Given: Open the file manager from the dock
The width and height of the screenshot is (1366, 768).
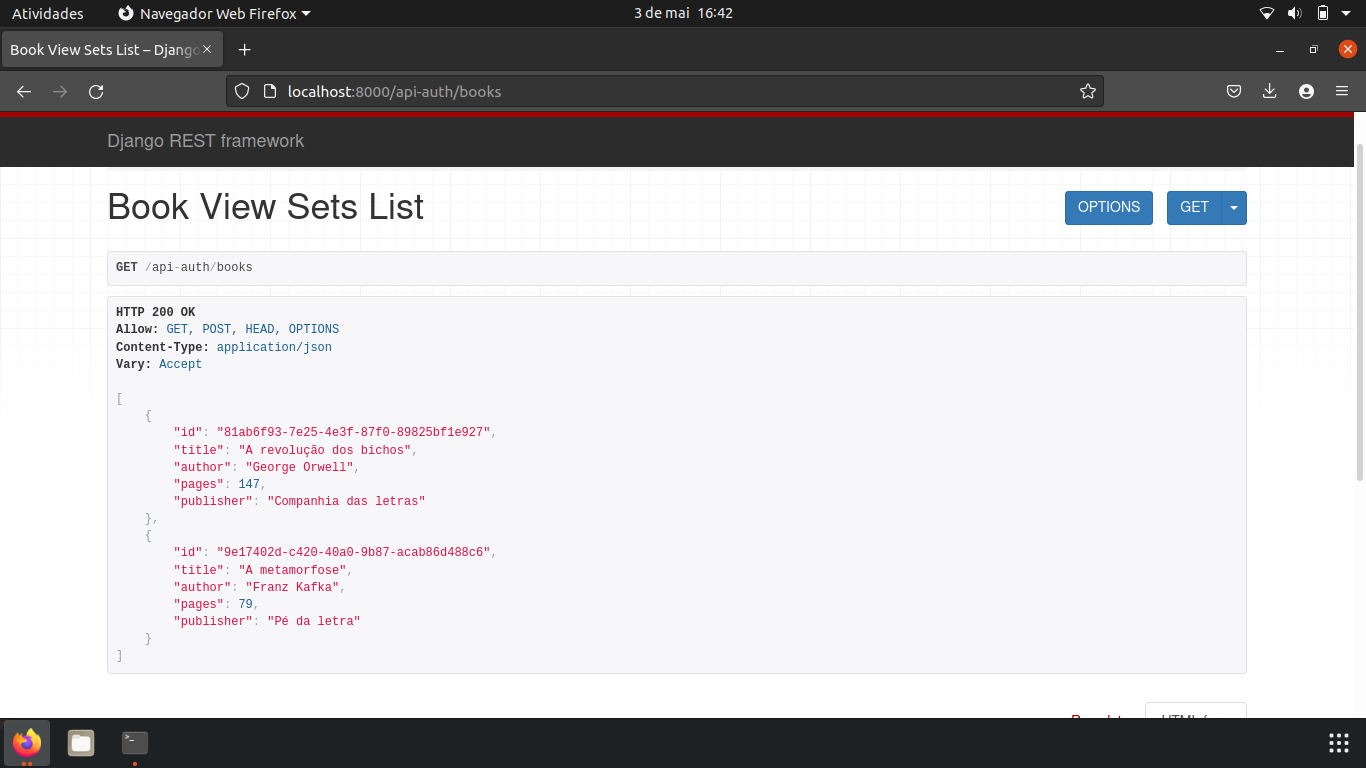Looking at the screenshot, I should (x=80, y=743).
